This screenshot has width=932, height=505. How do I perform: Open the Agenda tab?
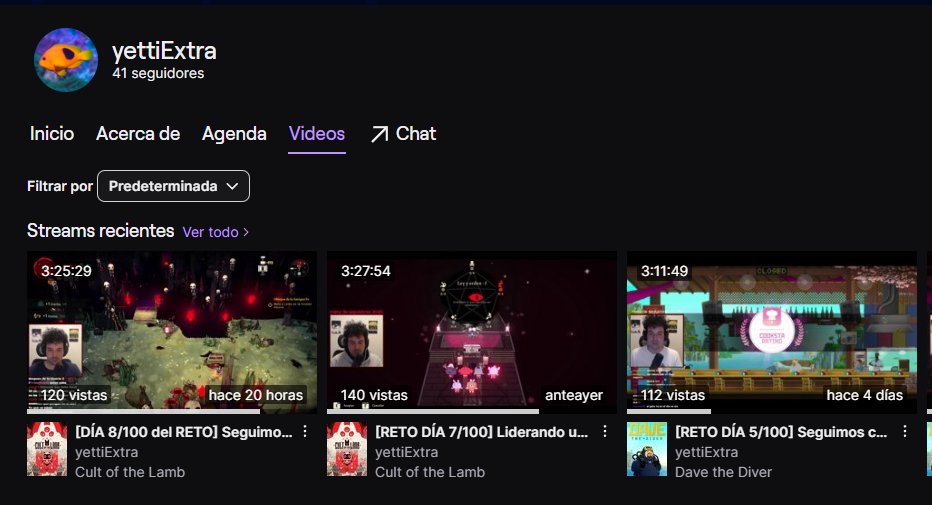[x=234, y=134]
